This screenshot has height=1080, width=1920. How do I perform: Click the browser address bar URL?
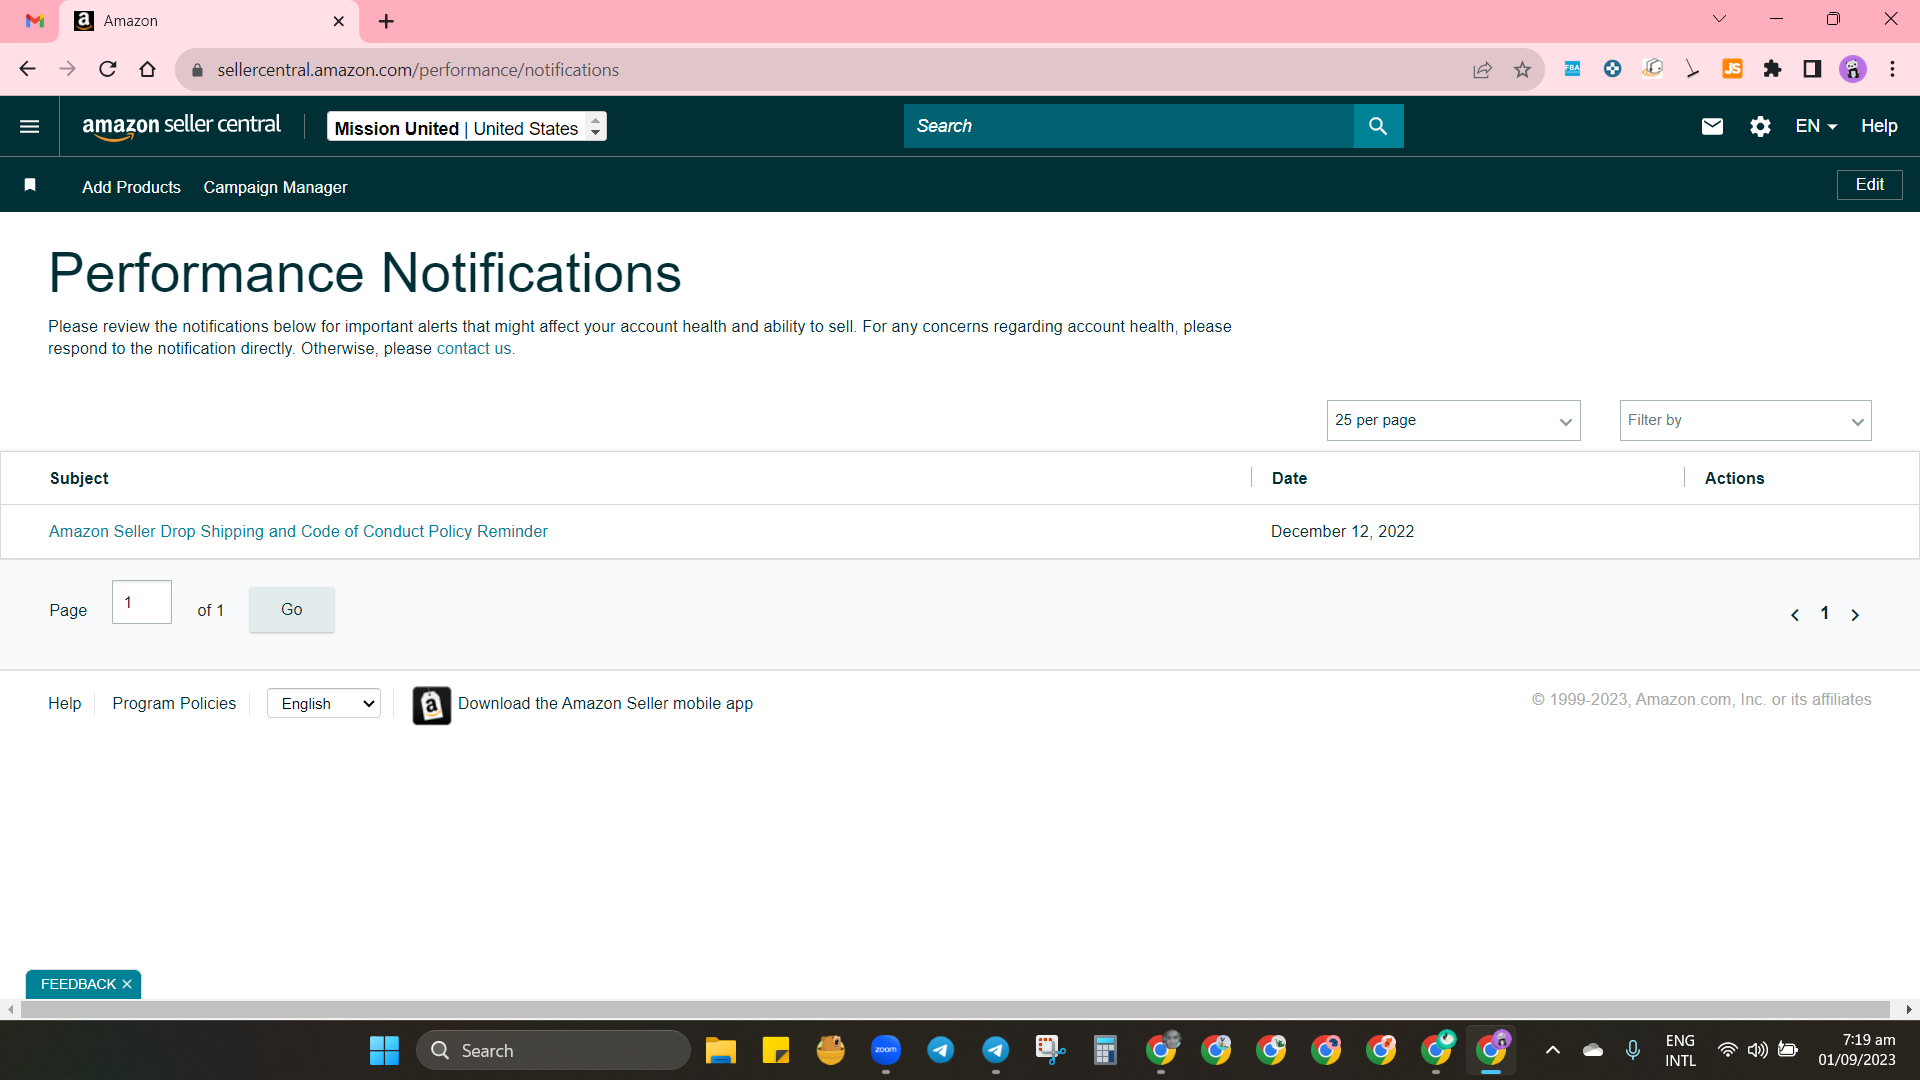418,70
